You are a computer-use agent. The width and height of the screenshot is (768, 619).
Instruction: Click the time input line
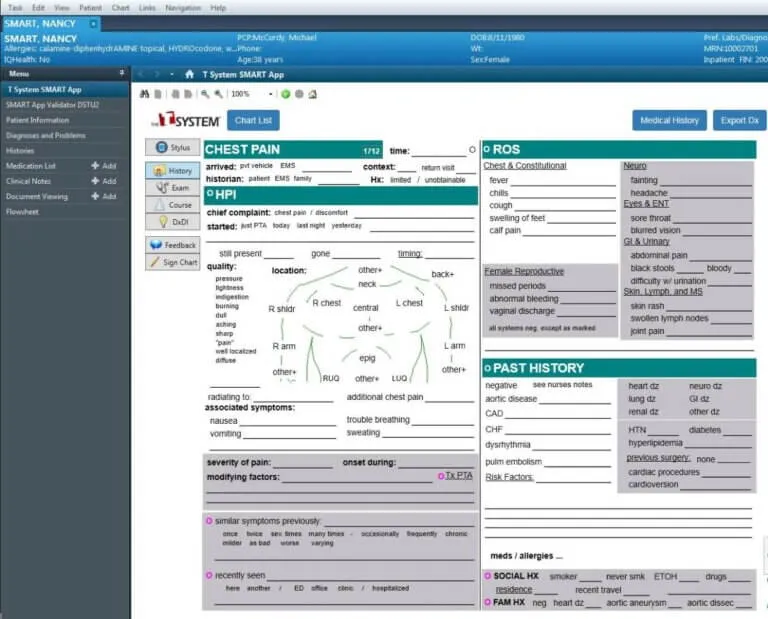click(439, 152)
